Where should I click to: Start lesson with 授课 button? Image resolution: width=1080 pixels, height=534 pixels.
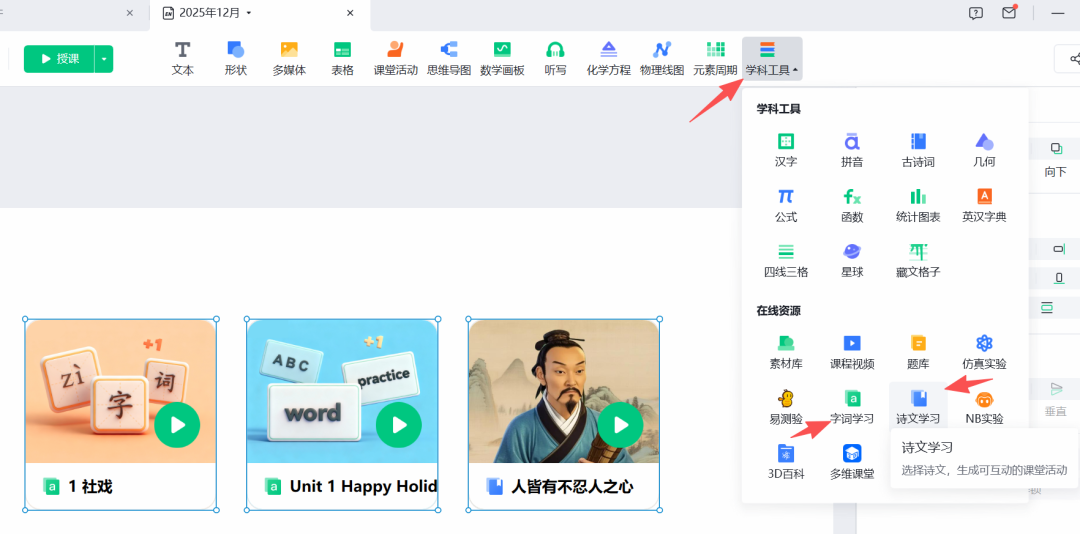[x=59, y=59]
